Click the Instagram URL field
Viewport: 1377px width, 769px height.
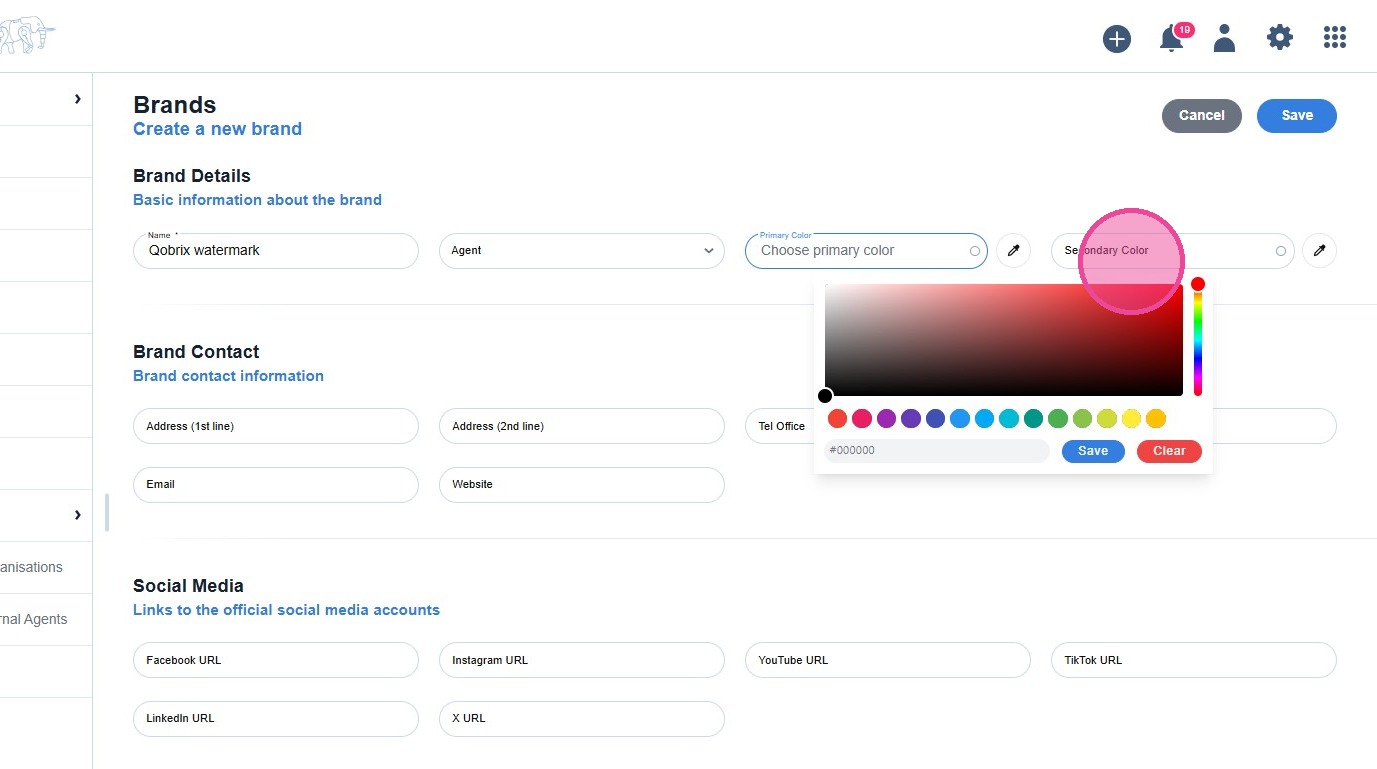[582, 661]
